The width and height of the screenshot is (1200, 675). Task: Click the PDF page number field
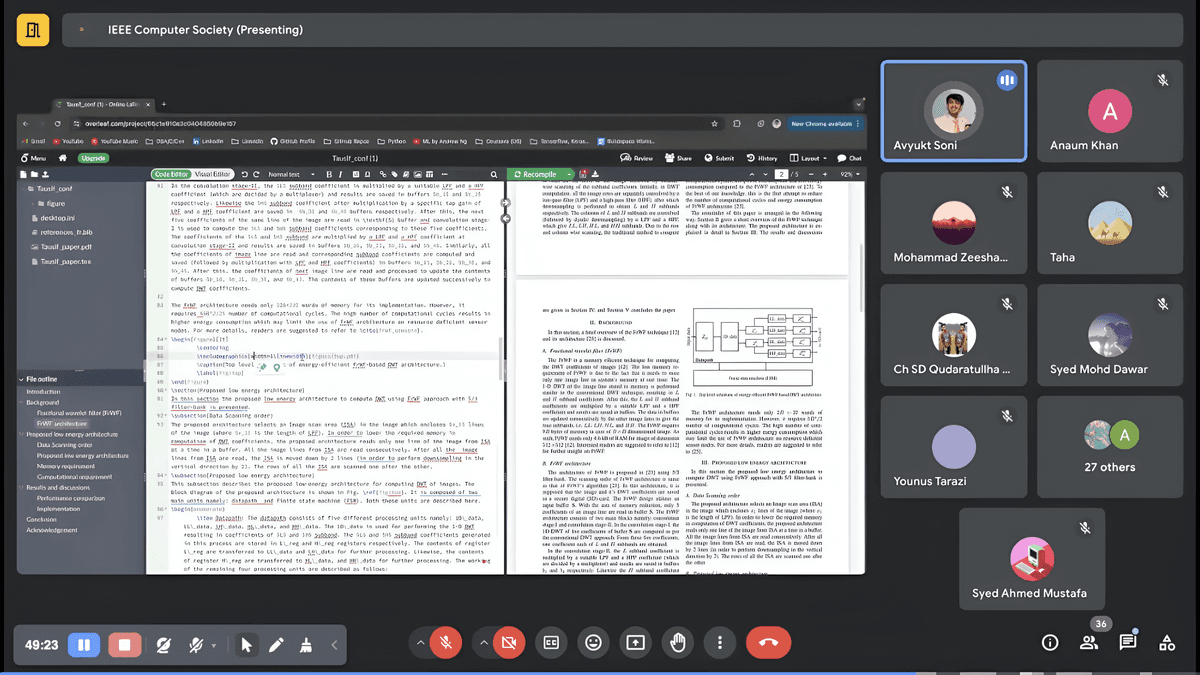coord(783,174)
